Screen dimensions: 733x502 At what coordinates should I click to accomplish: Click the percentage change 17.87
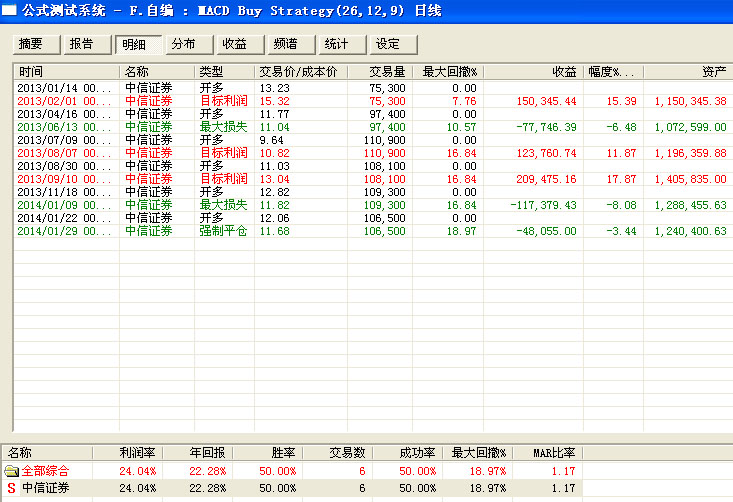tap(621, 179)
